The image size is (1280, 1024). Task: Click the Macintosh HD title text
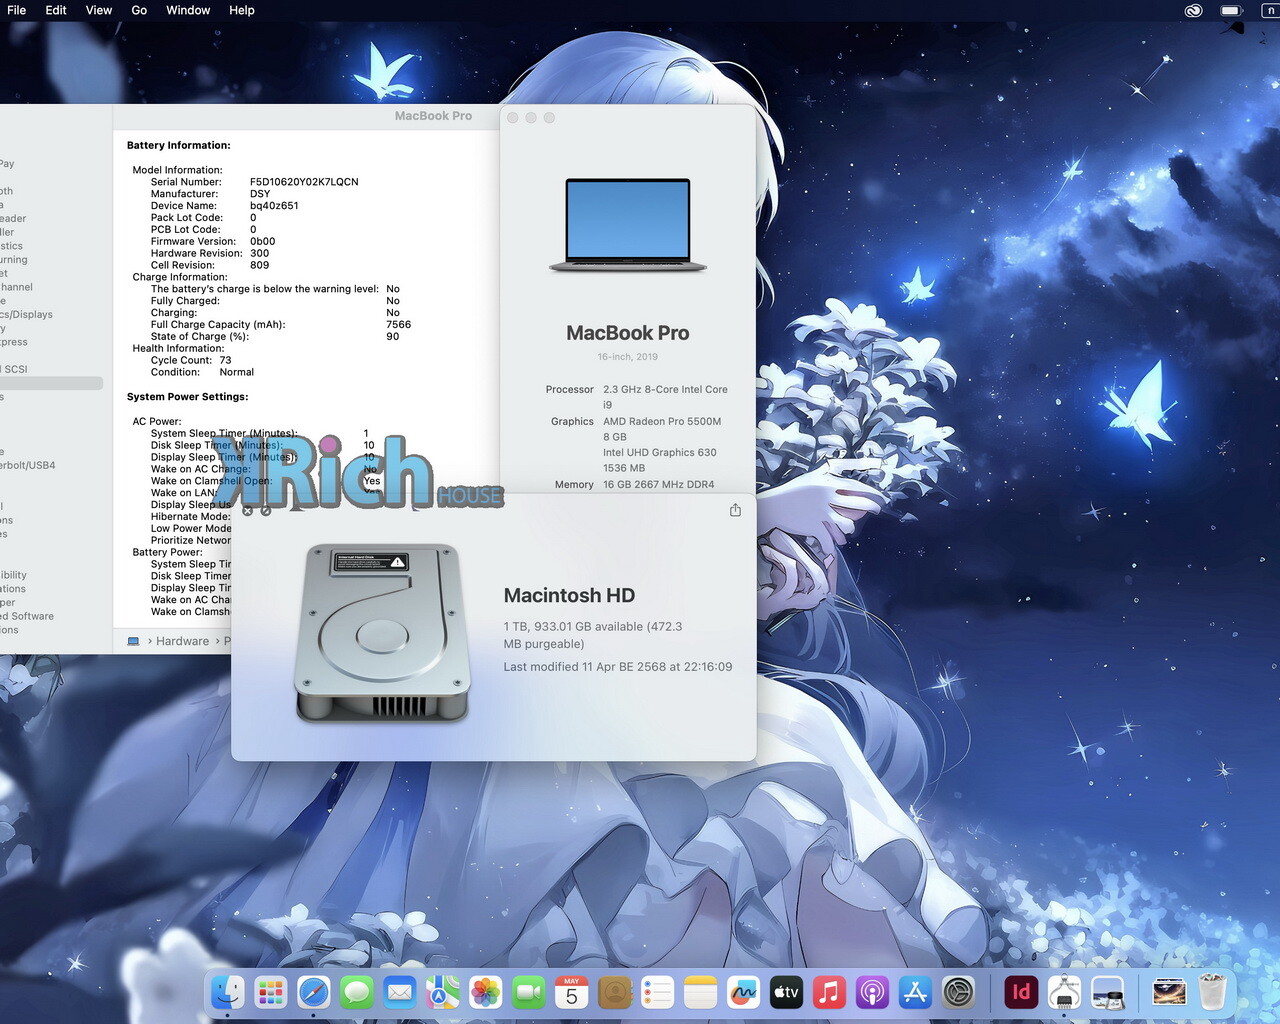point(569,595)
